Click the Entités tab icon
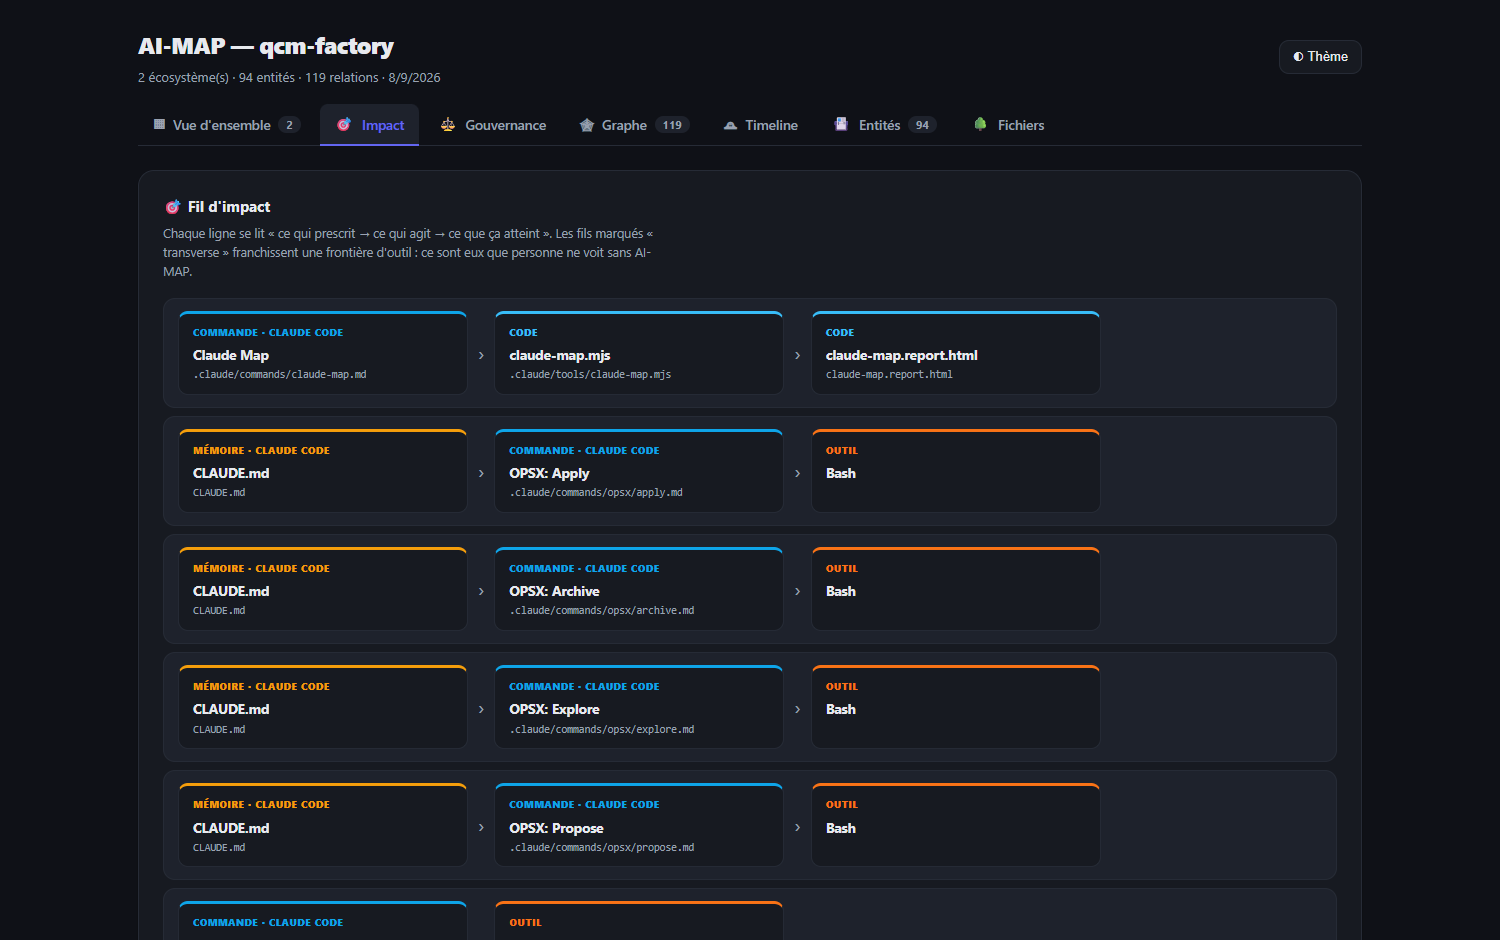Viewport: 1500px width, 940px height. 841,124
